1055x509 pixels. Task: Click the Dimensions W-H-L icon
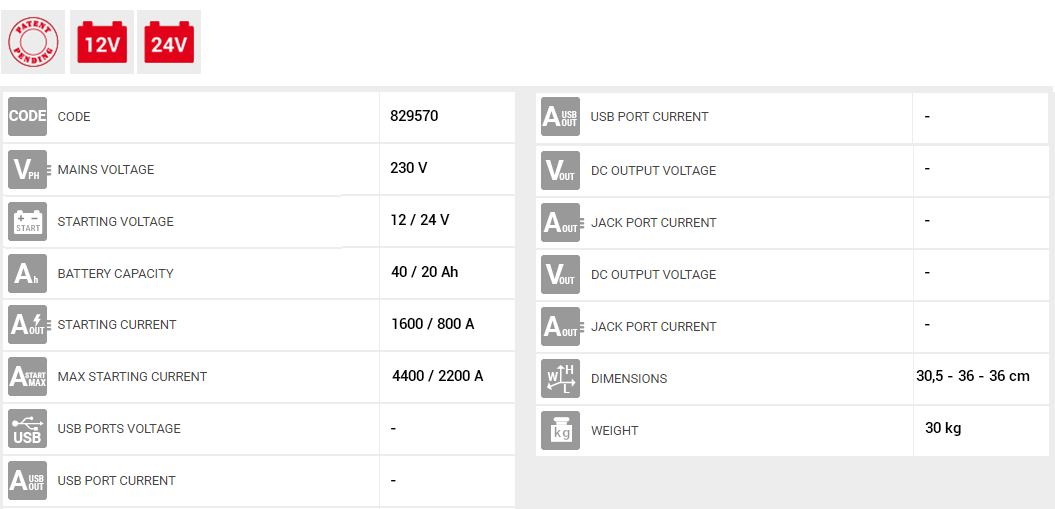[560, 378]
